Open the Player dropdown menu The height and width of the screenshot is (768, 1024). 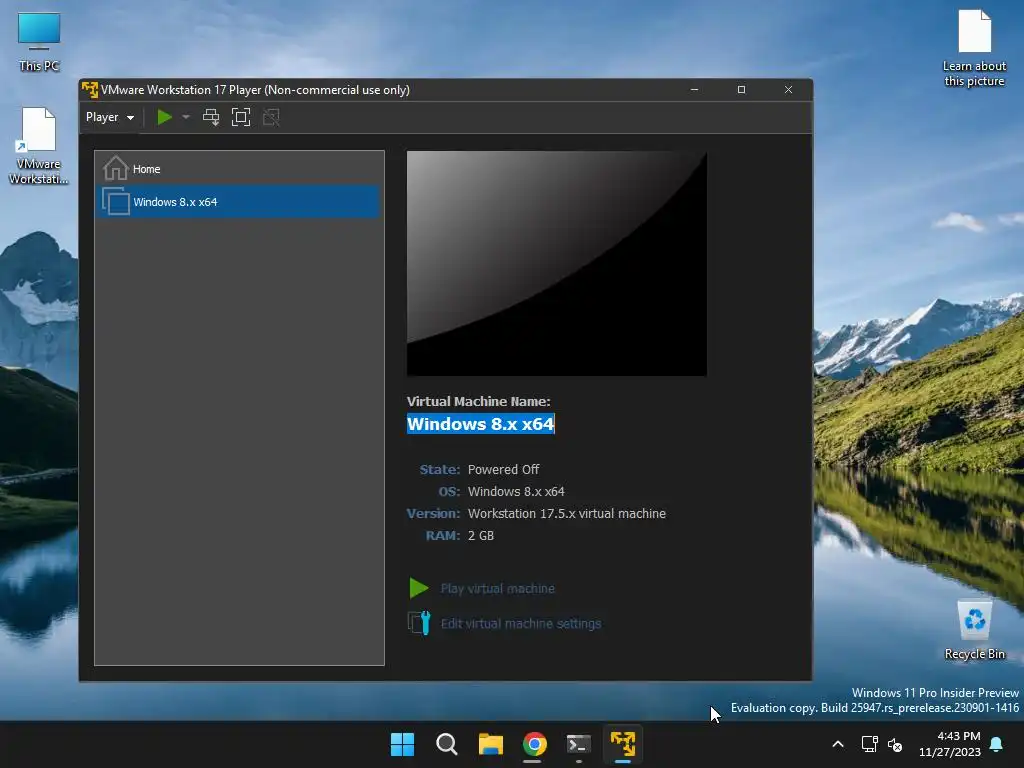[110, 118]
